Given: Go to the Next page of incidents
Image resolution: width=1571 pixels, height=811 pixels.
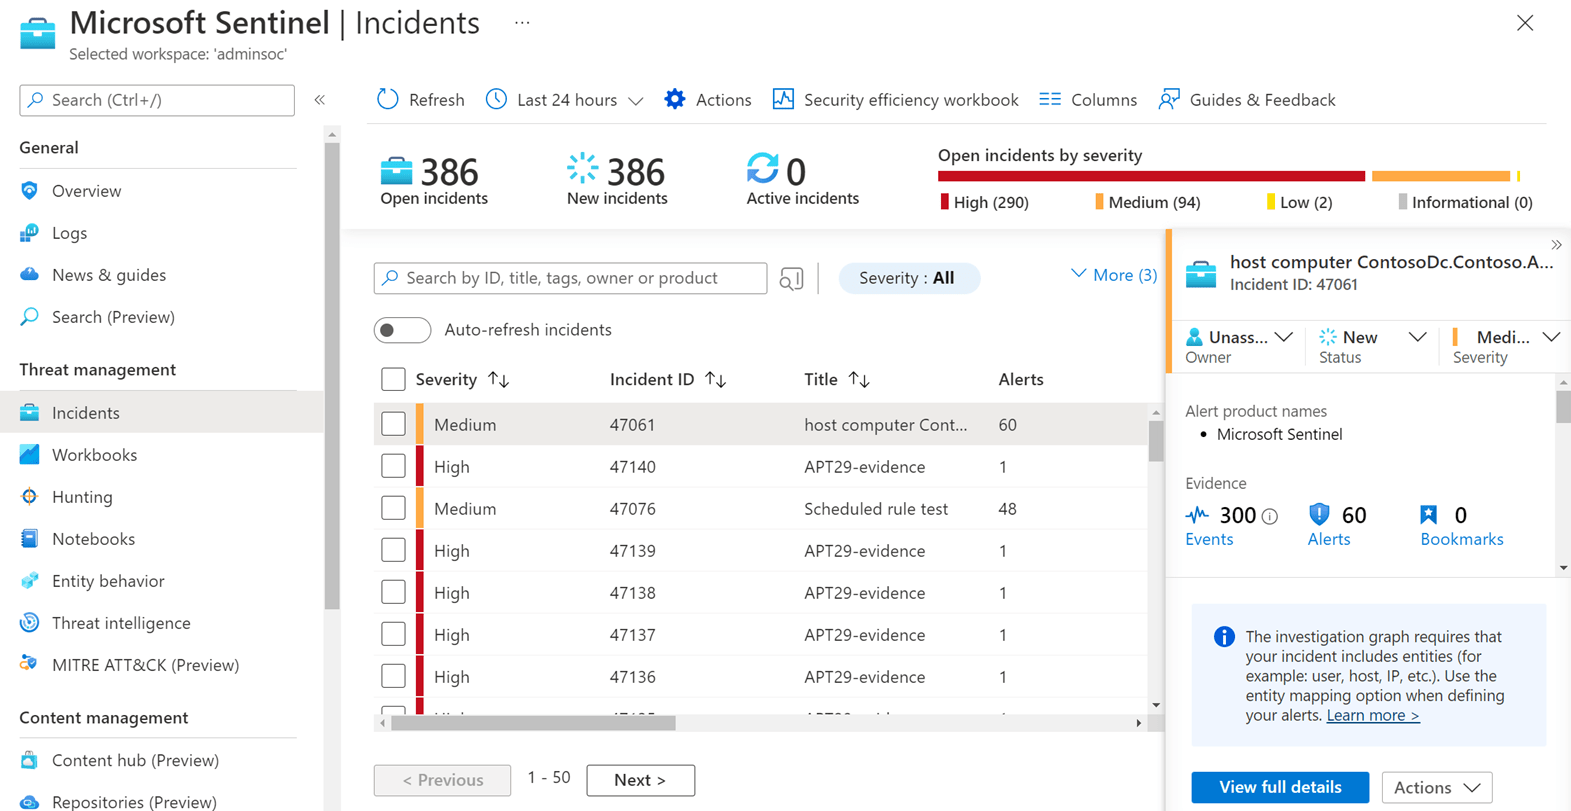Looking at the screenshot, I should (640, 780).
